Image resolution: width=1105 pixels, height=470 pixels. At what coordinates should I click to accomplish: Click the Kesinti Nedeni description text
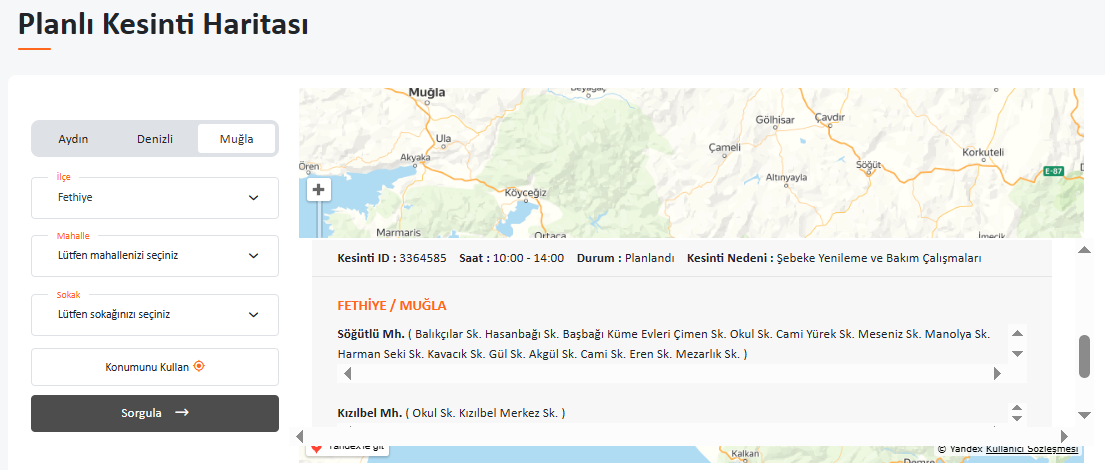[834, 258]
